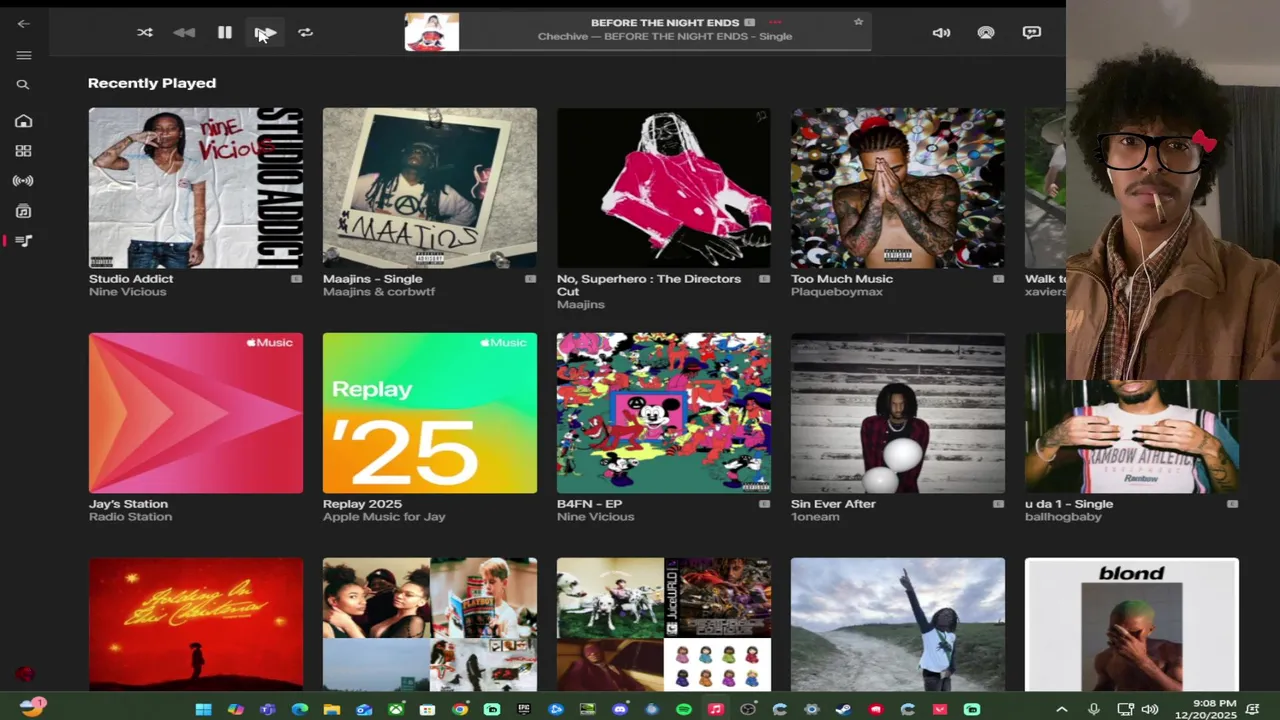Open Steam from the taskbar
Viewport: 1280px width, 720px height.
(x=844, y=709)
